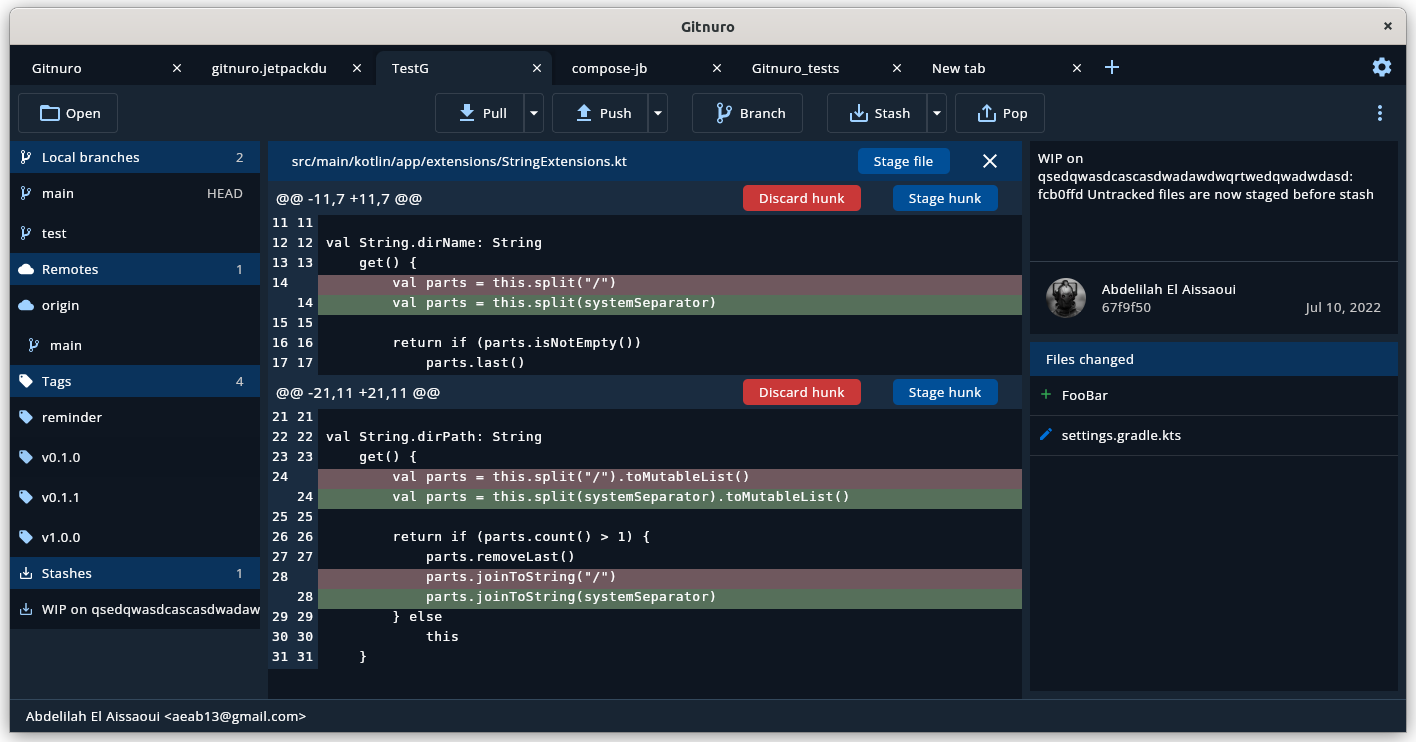
Task: Click the author avatar image
Action: [1066, 298]
